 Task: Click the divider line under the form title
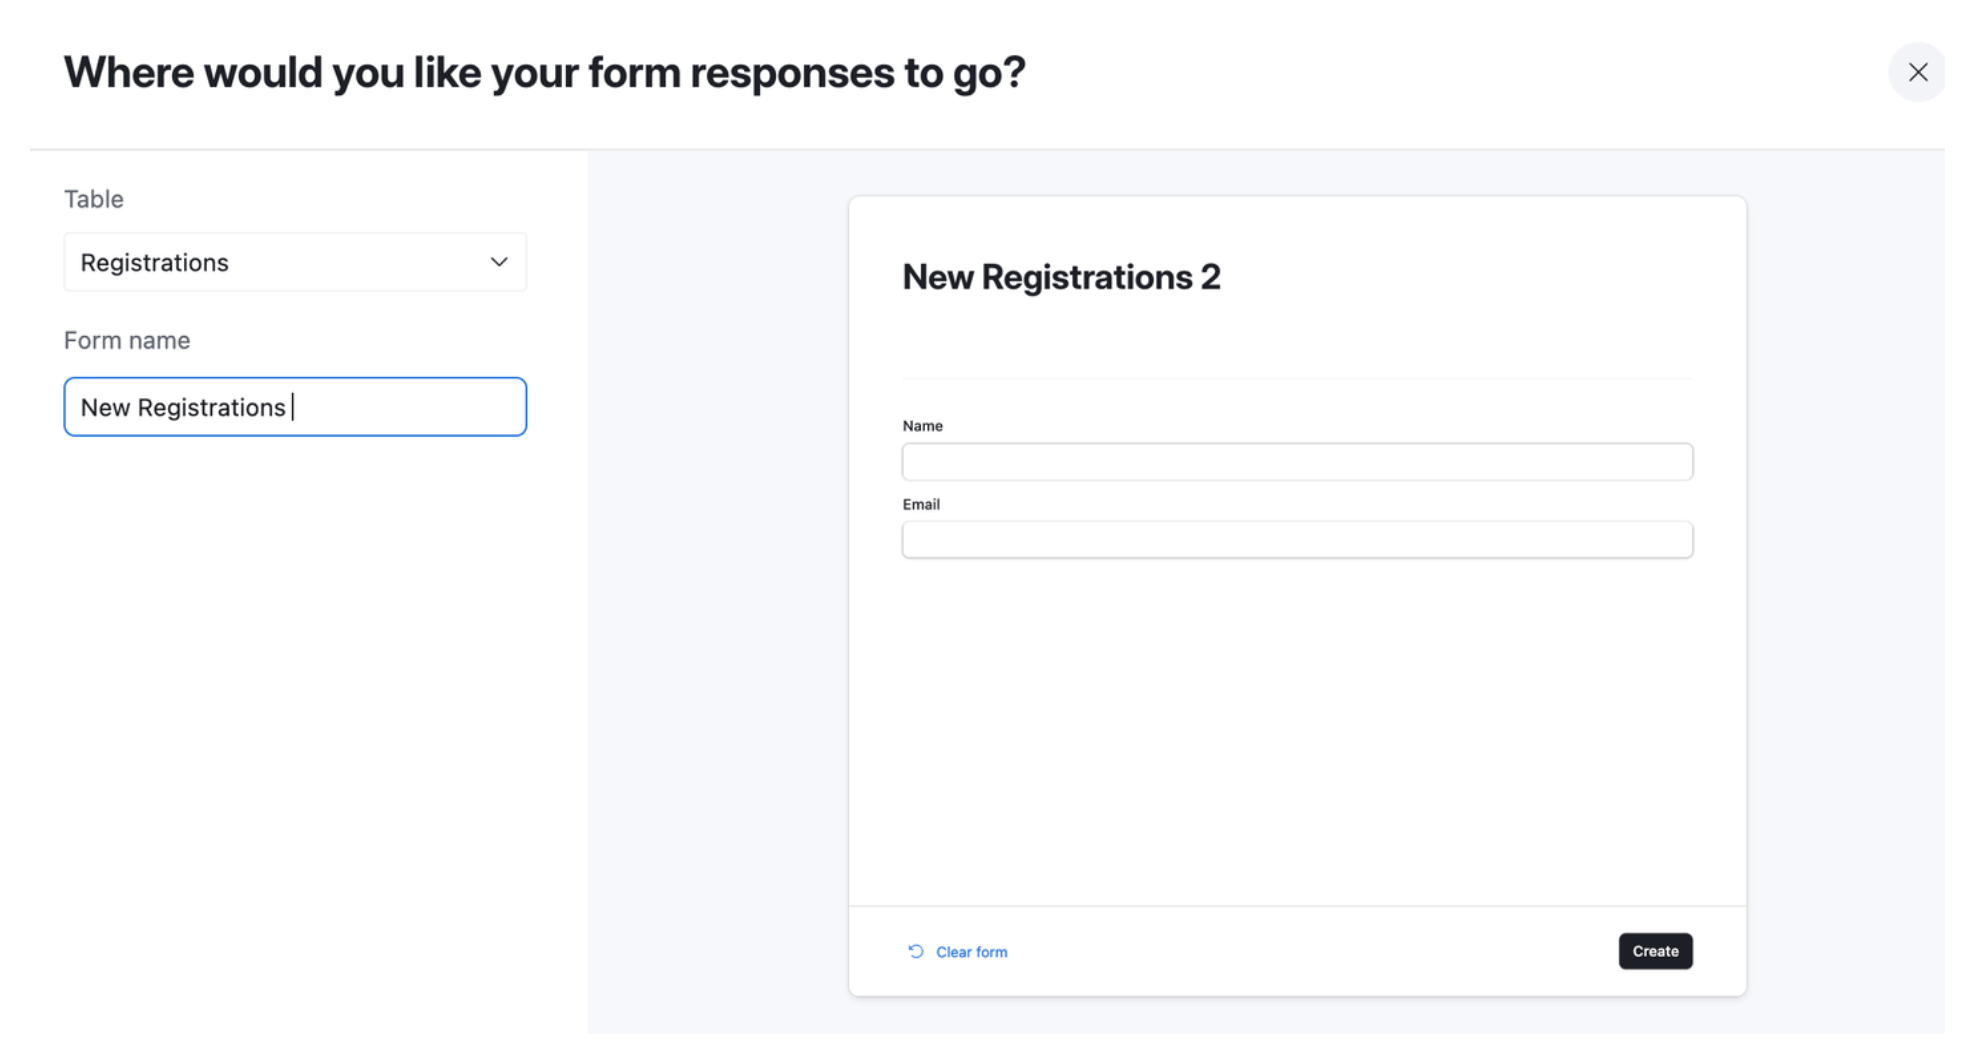1297,378
